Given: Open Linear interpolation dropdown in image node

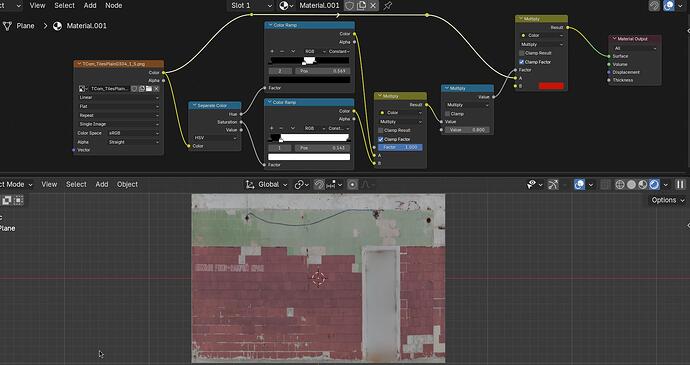Looking at the screenshot, I should click(118, 97).
